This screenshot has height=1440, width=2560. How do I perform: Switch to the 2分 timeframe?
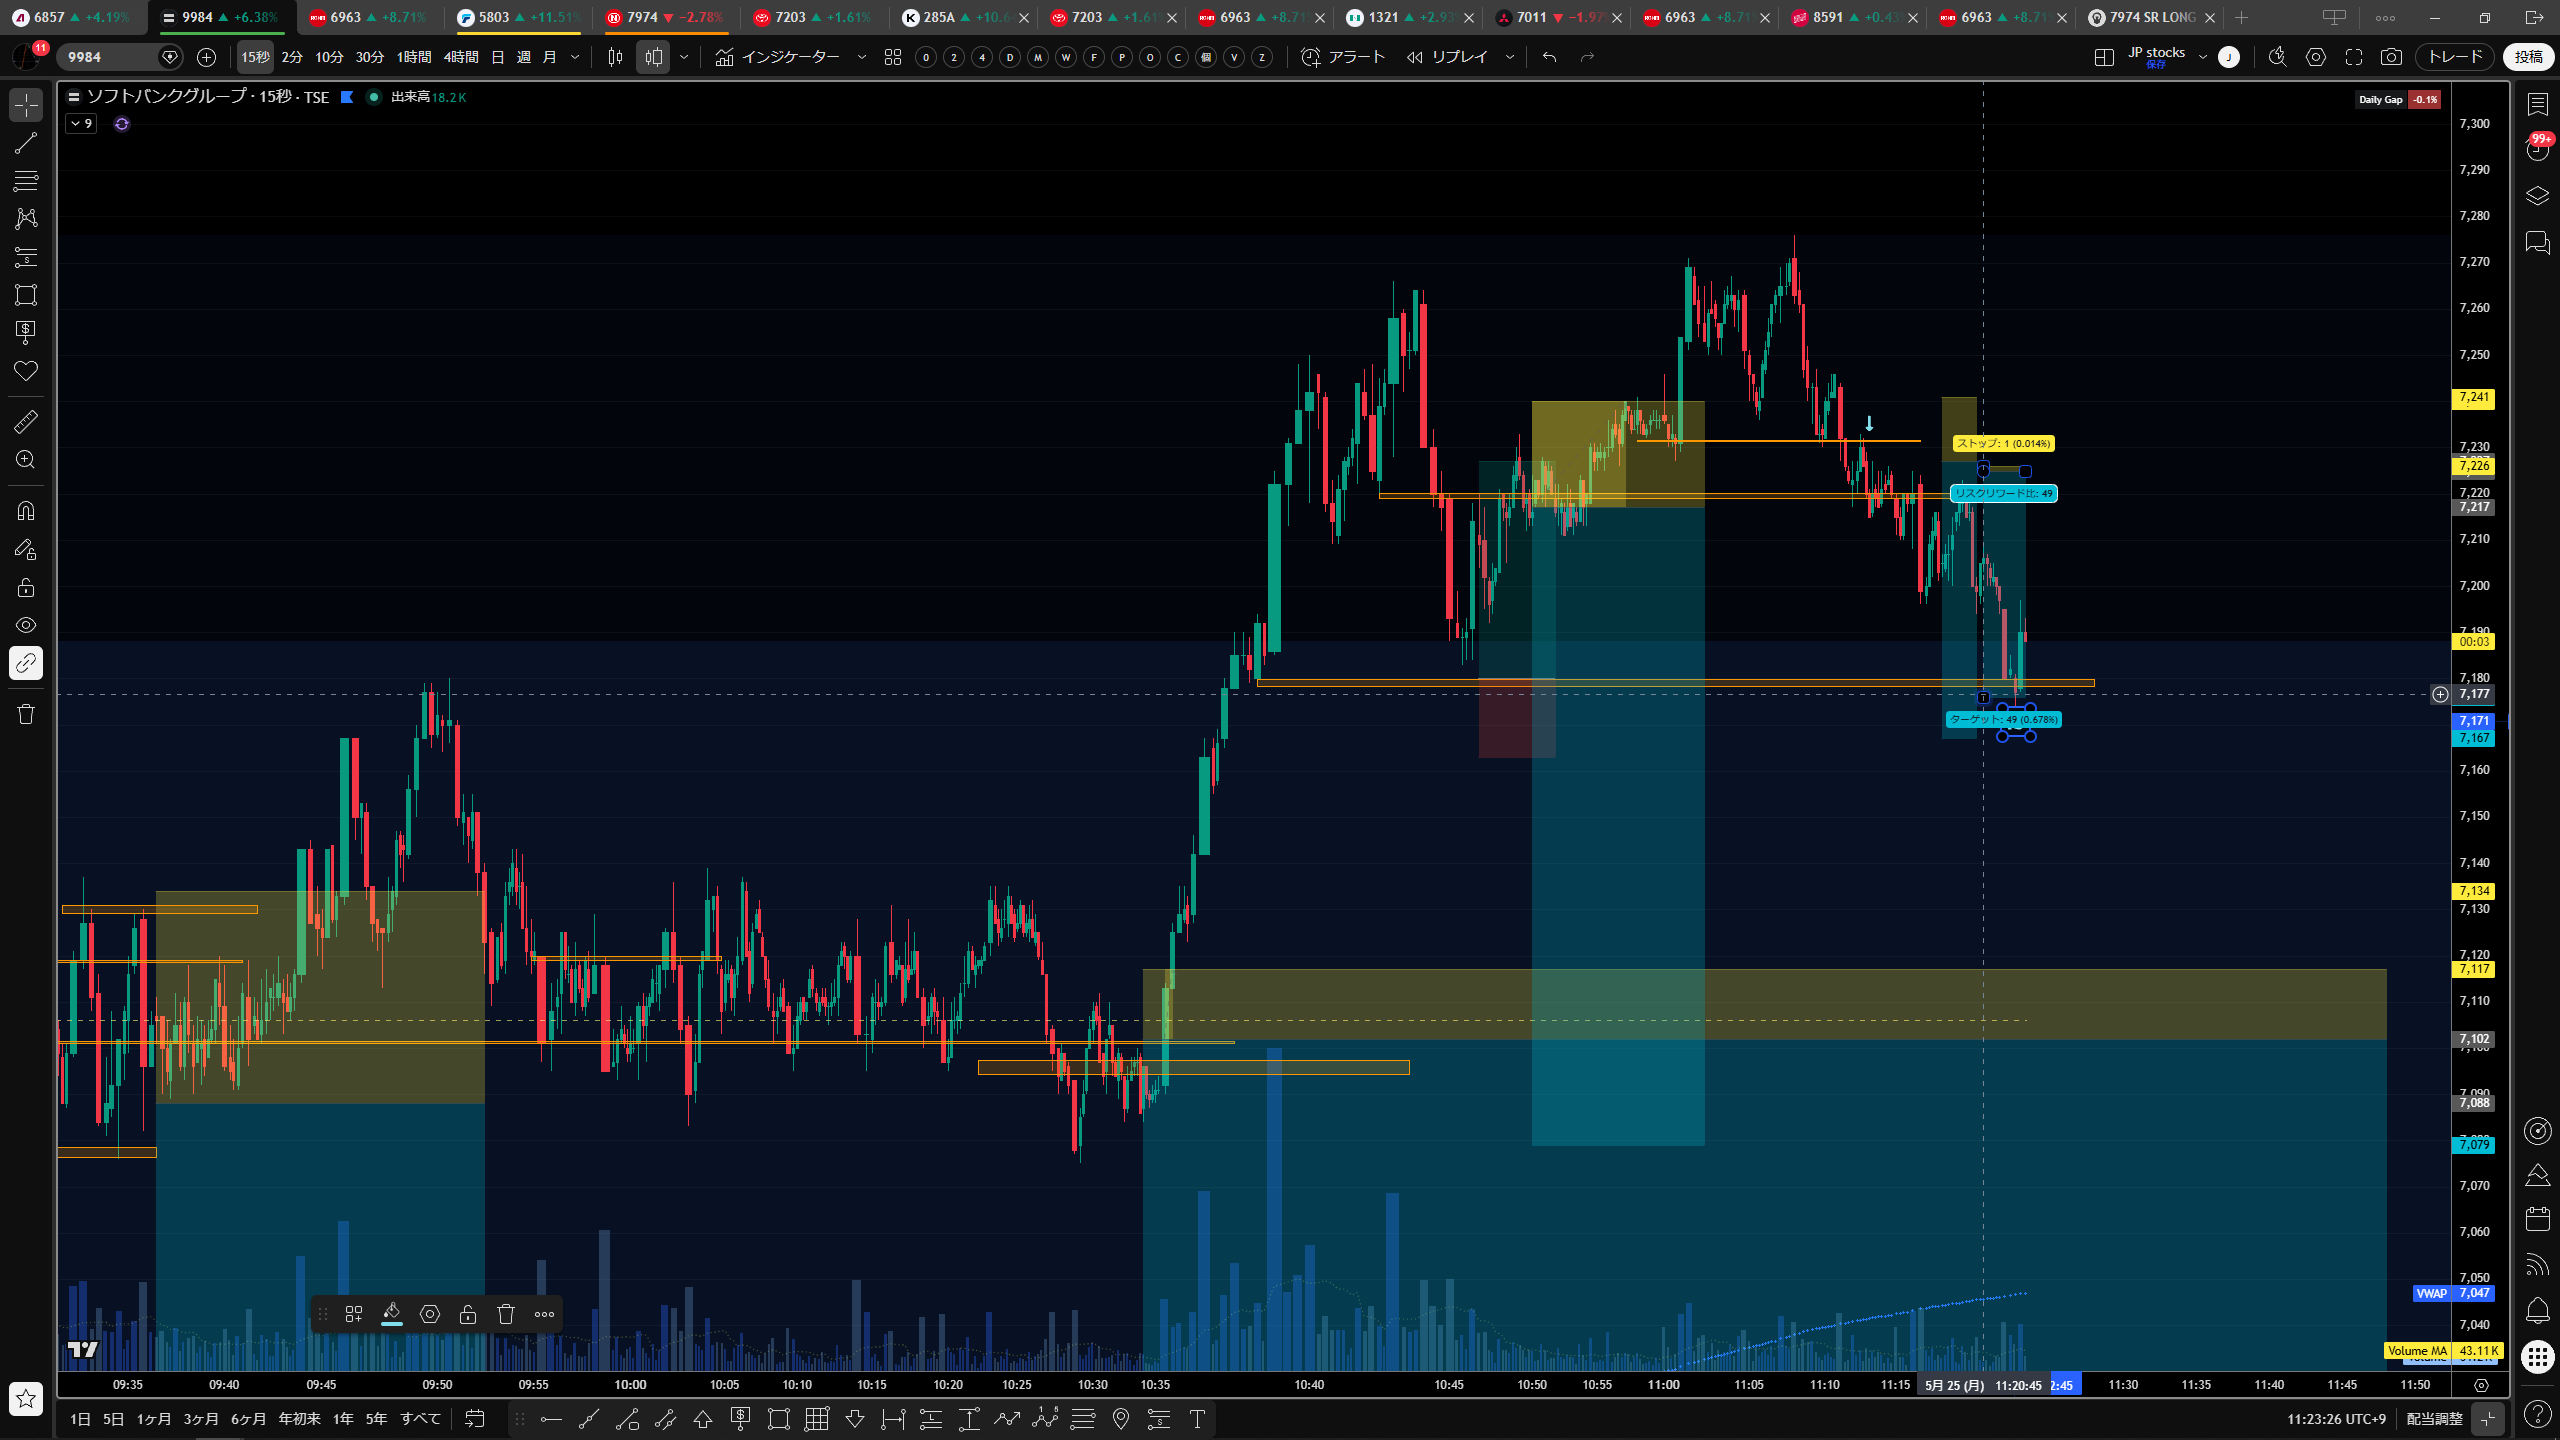(292, 57)
